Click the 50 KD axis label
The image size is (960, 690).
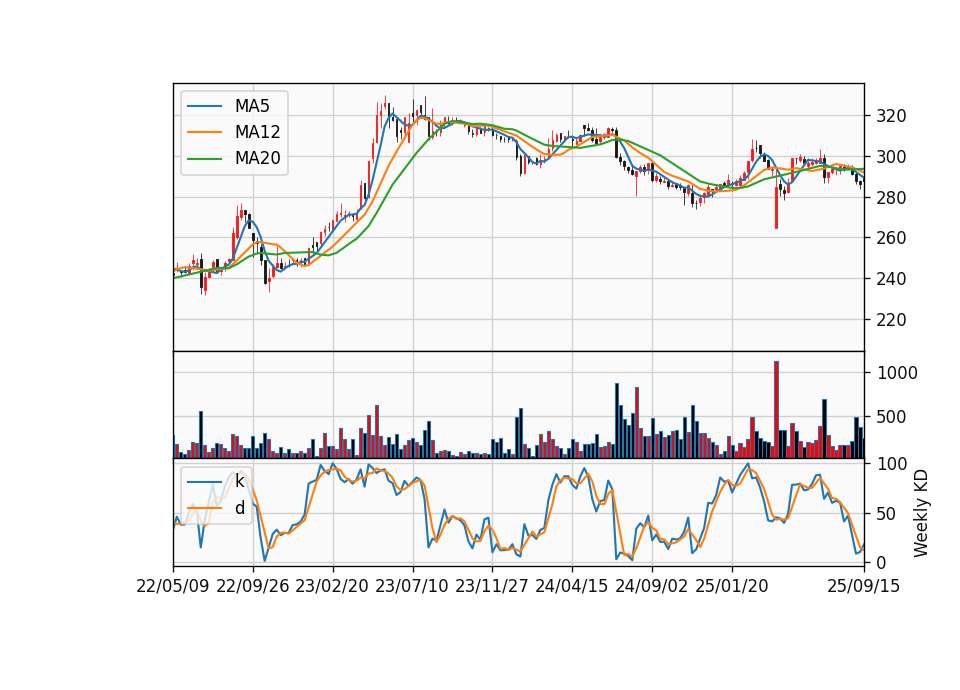tap(887, 514)
